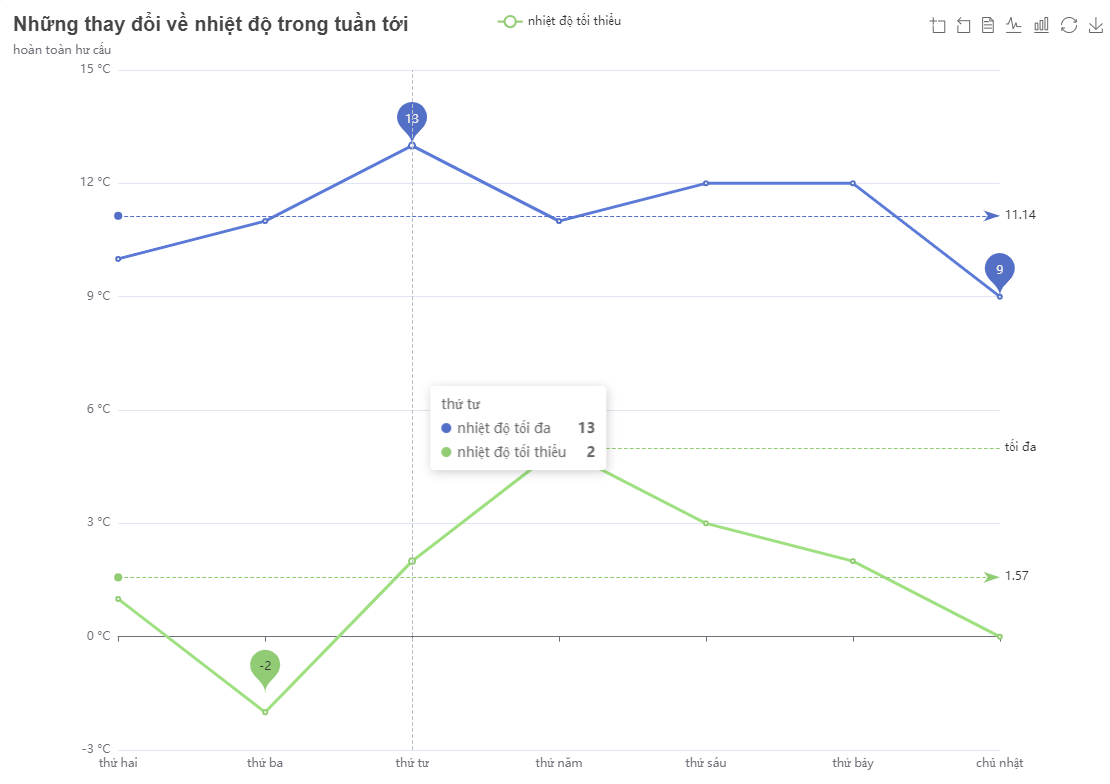Screen dimensions: 1110x784
Task: Click the 11.14 average line label
Action: pyautogui.click(x=1020, y=215)
